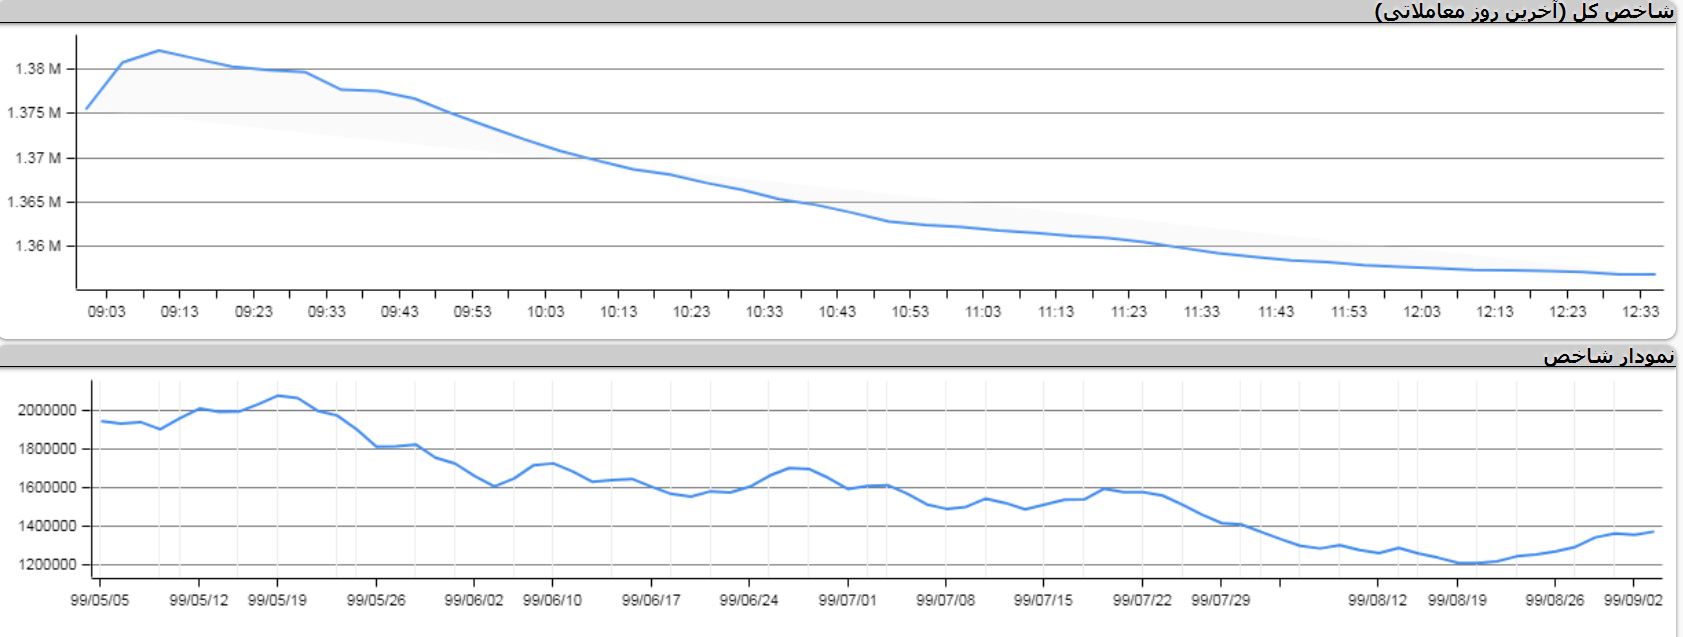Click the 99/07/15 date axis label
This screenshot has height=637, width=1683.
pyautogui.click(x=1043, y=601)
